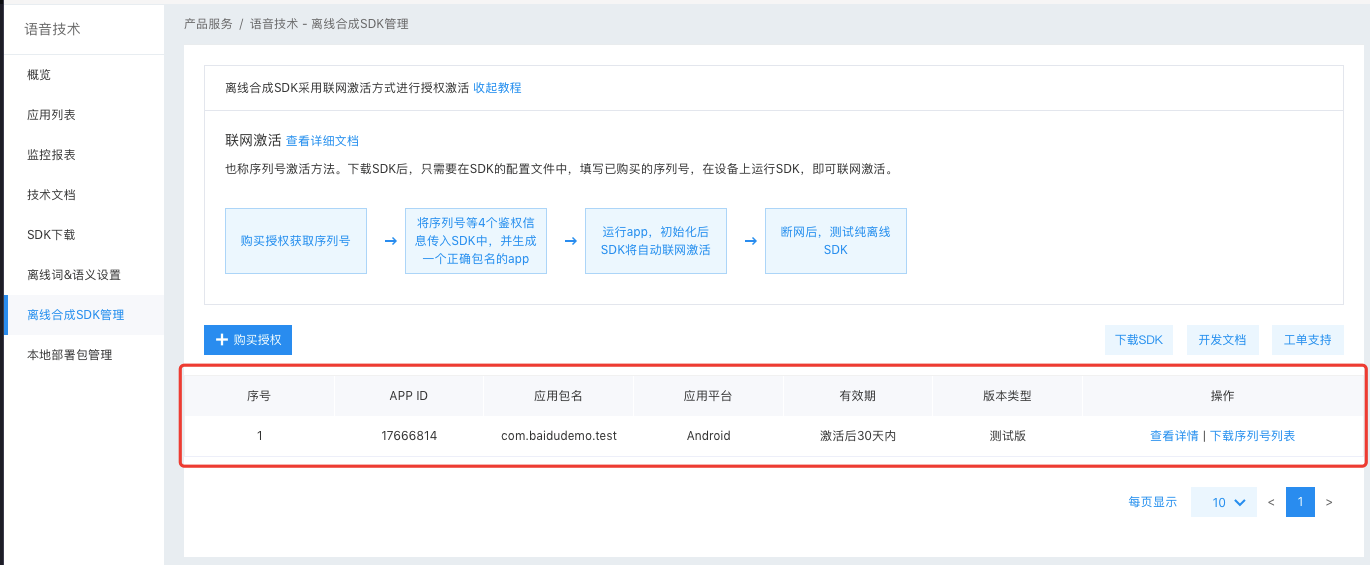Collapse the tutorial via 收起教程 link
Screen dimensions: 1370x565
497,88
